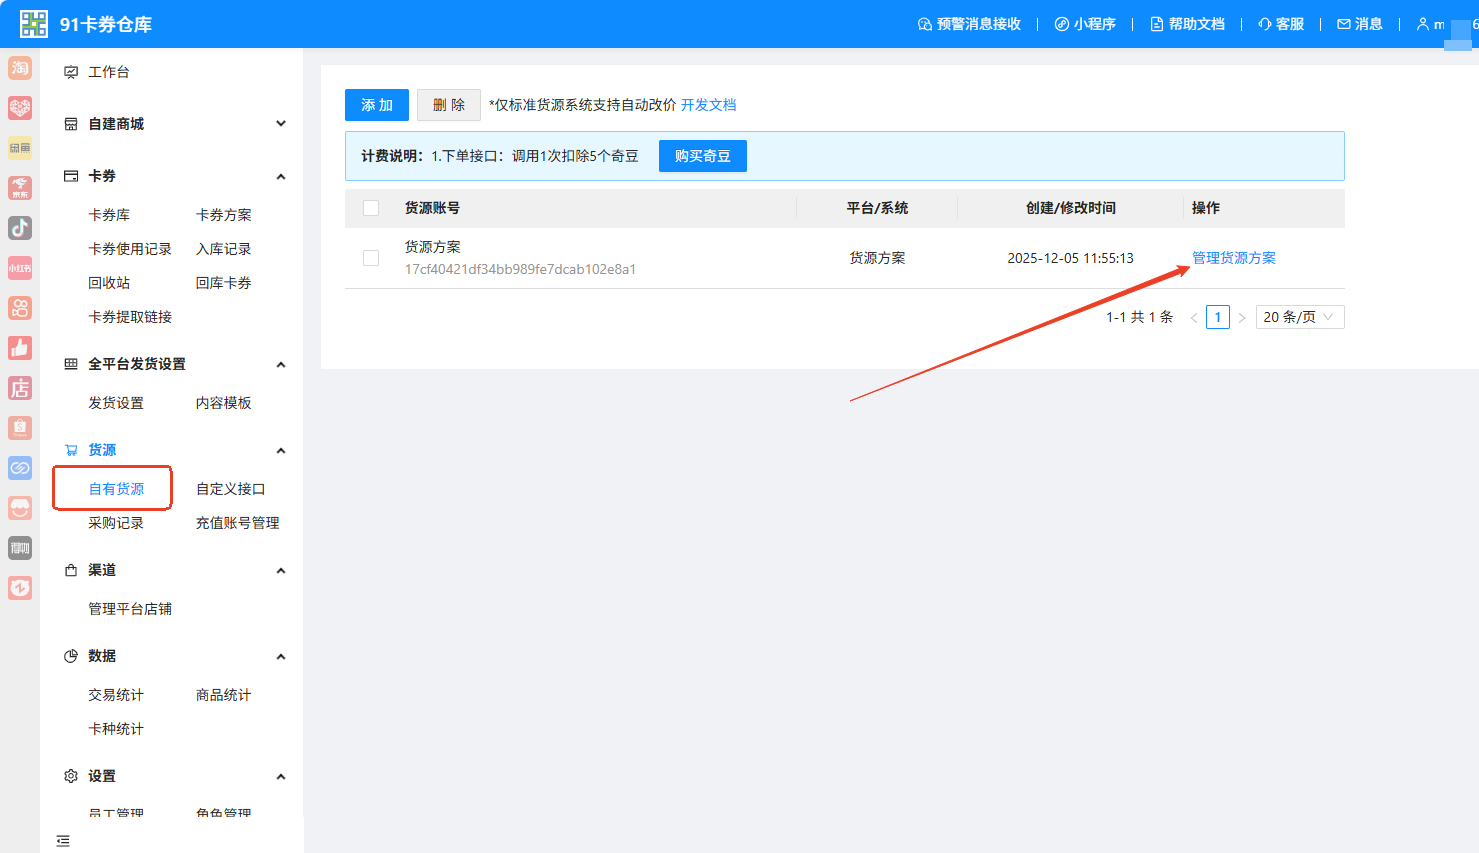
Task: Open the Taobao platform icon
Action: [x=20, y=68]
